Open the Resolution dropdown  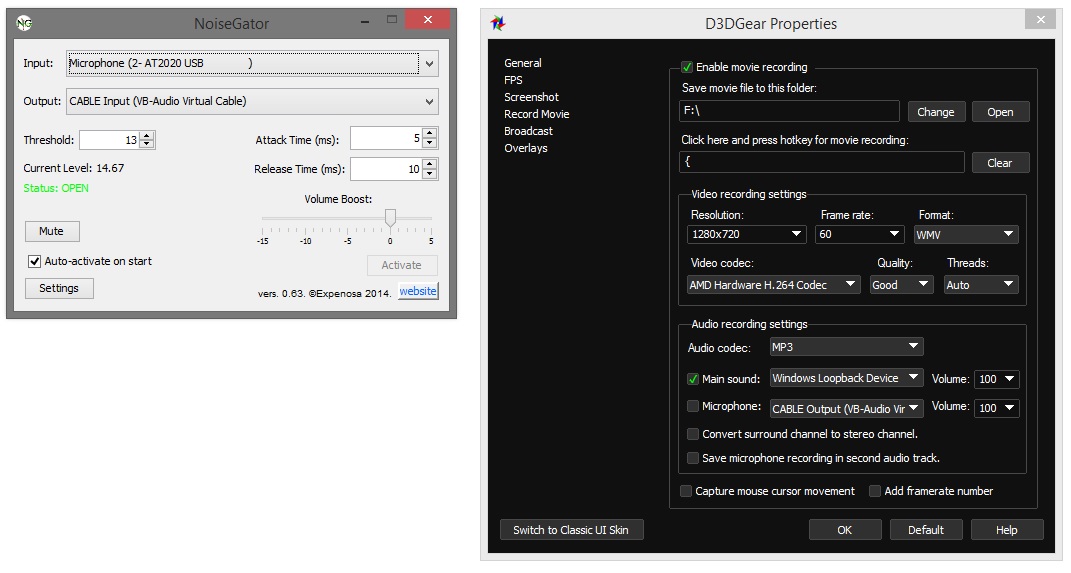[747, 234]
